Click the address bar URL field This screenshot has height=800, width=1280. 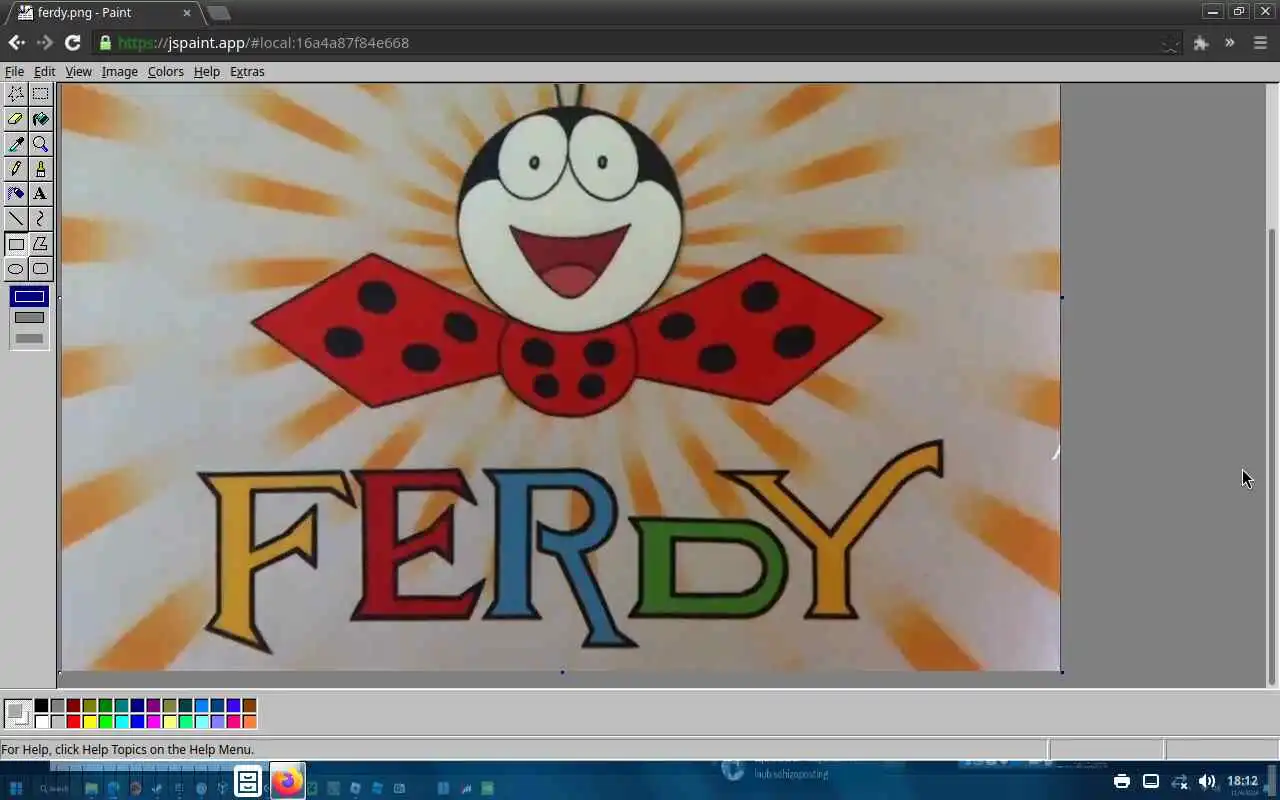[x=640, y=43]
